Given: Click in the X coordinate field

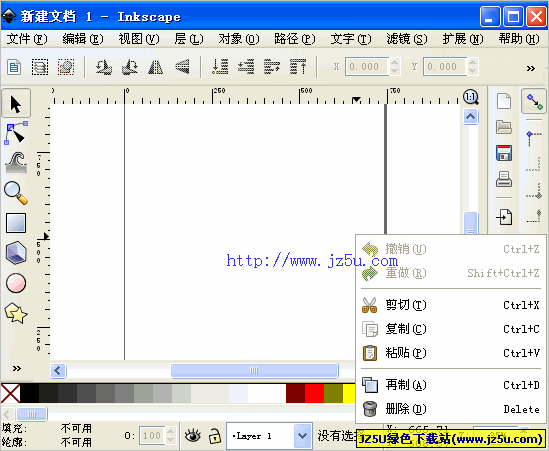Looking at the screenshot, I should 367,67.
